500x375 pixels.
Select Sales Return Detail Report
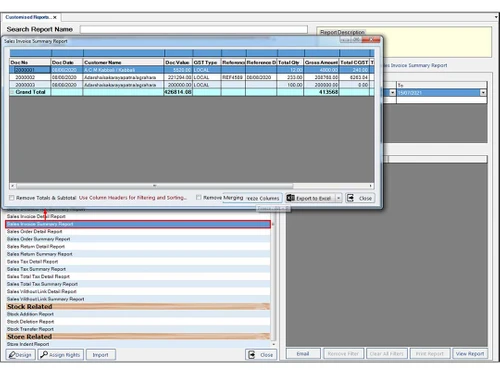point(138,247)
